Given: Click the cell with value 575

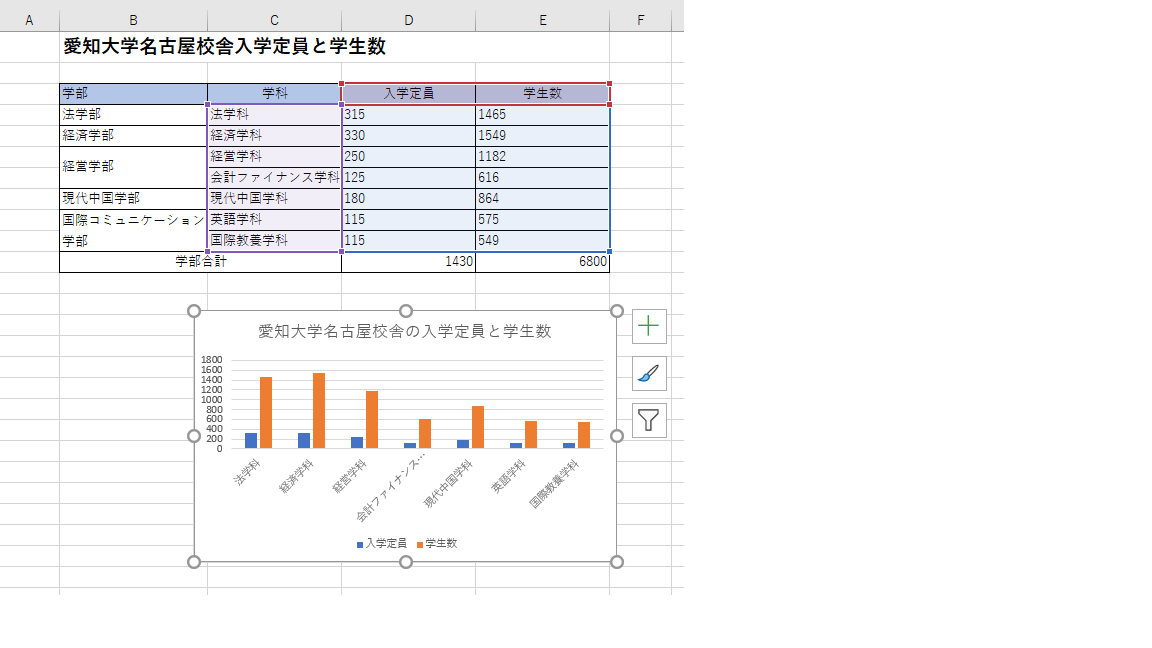Looking at the screenshot, I should coord(542,219).
